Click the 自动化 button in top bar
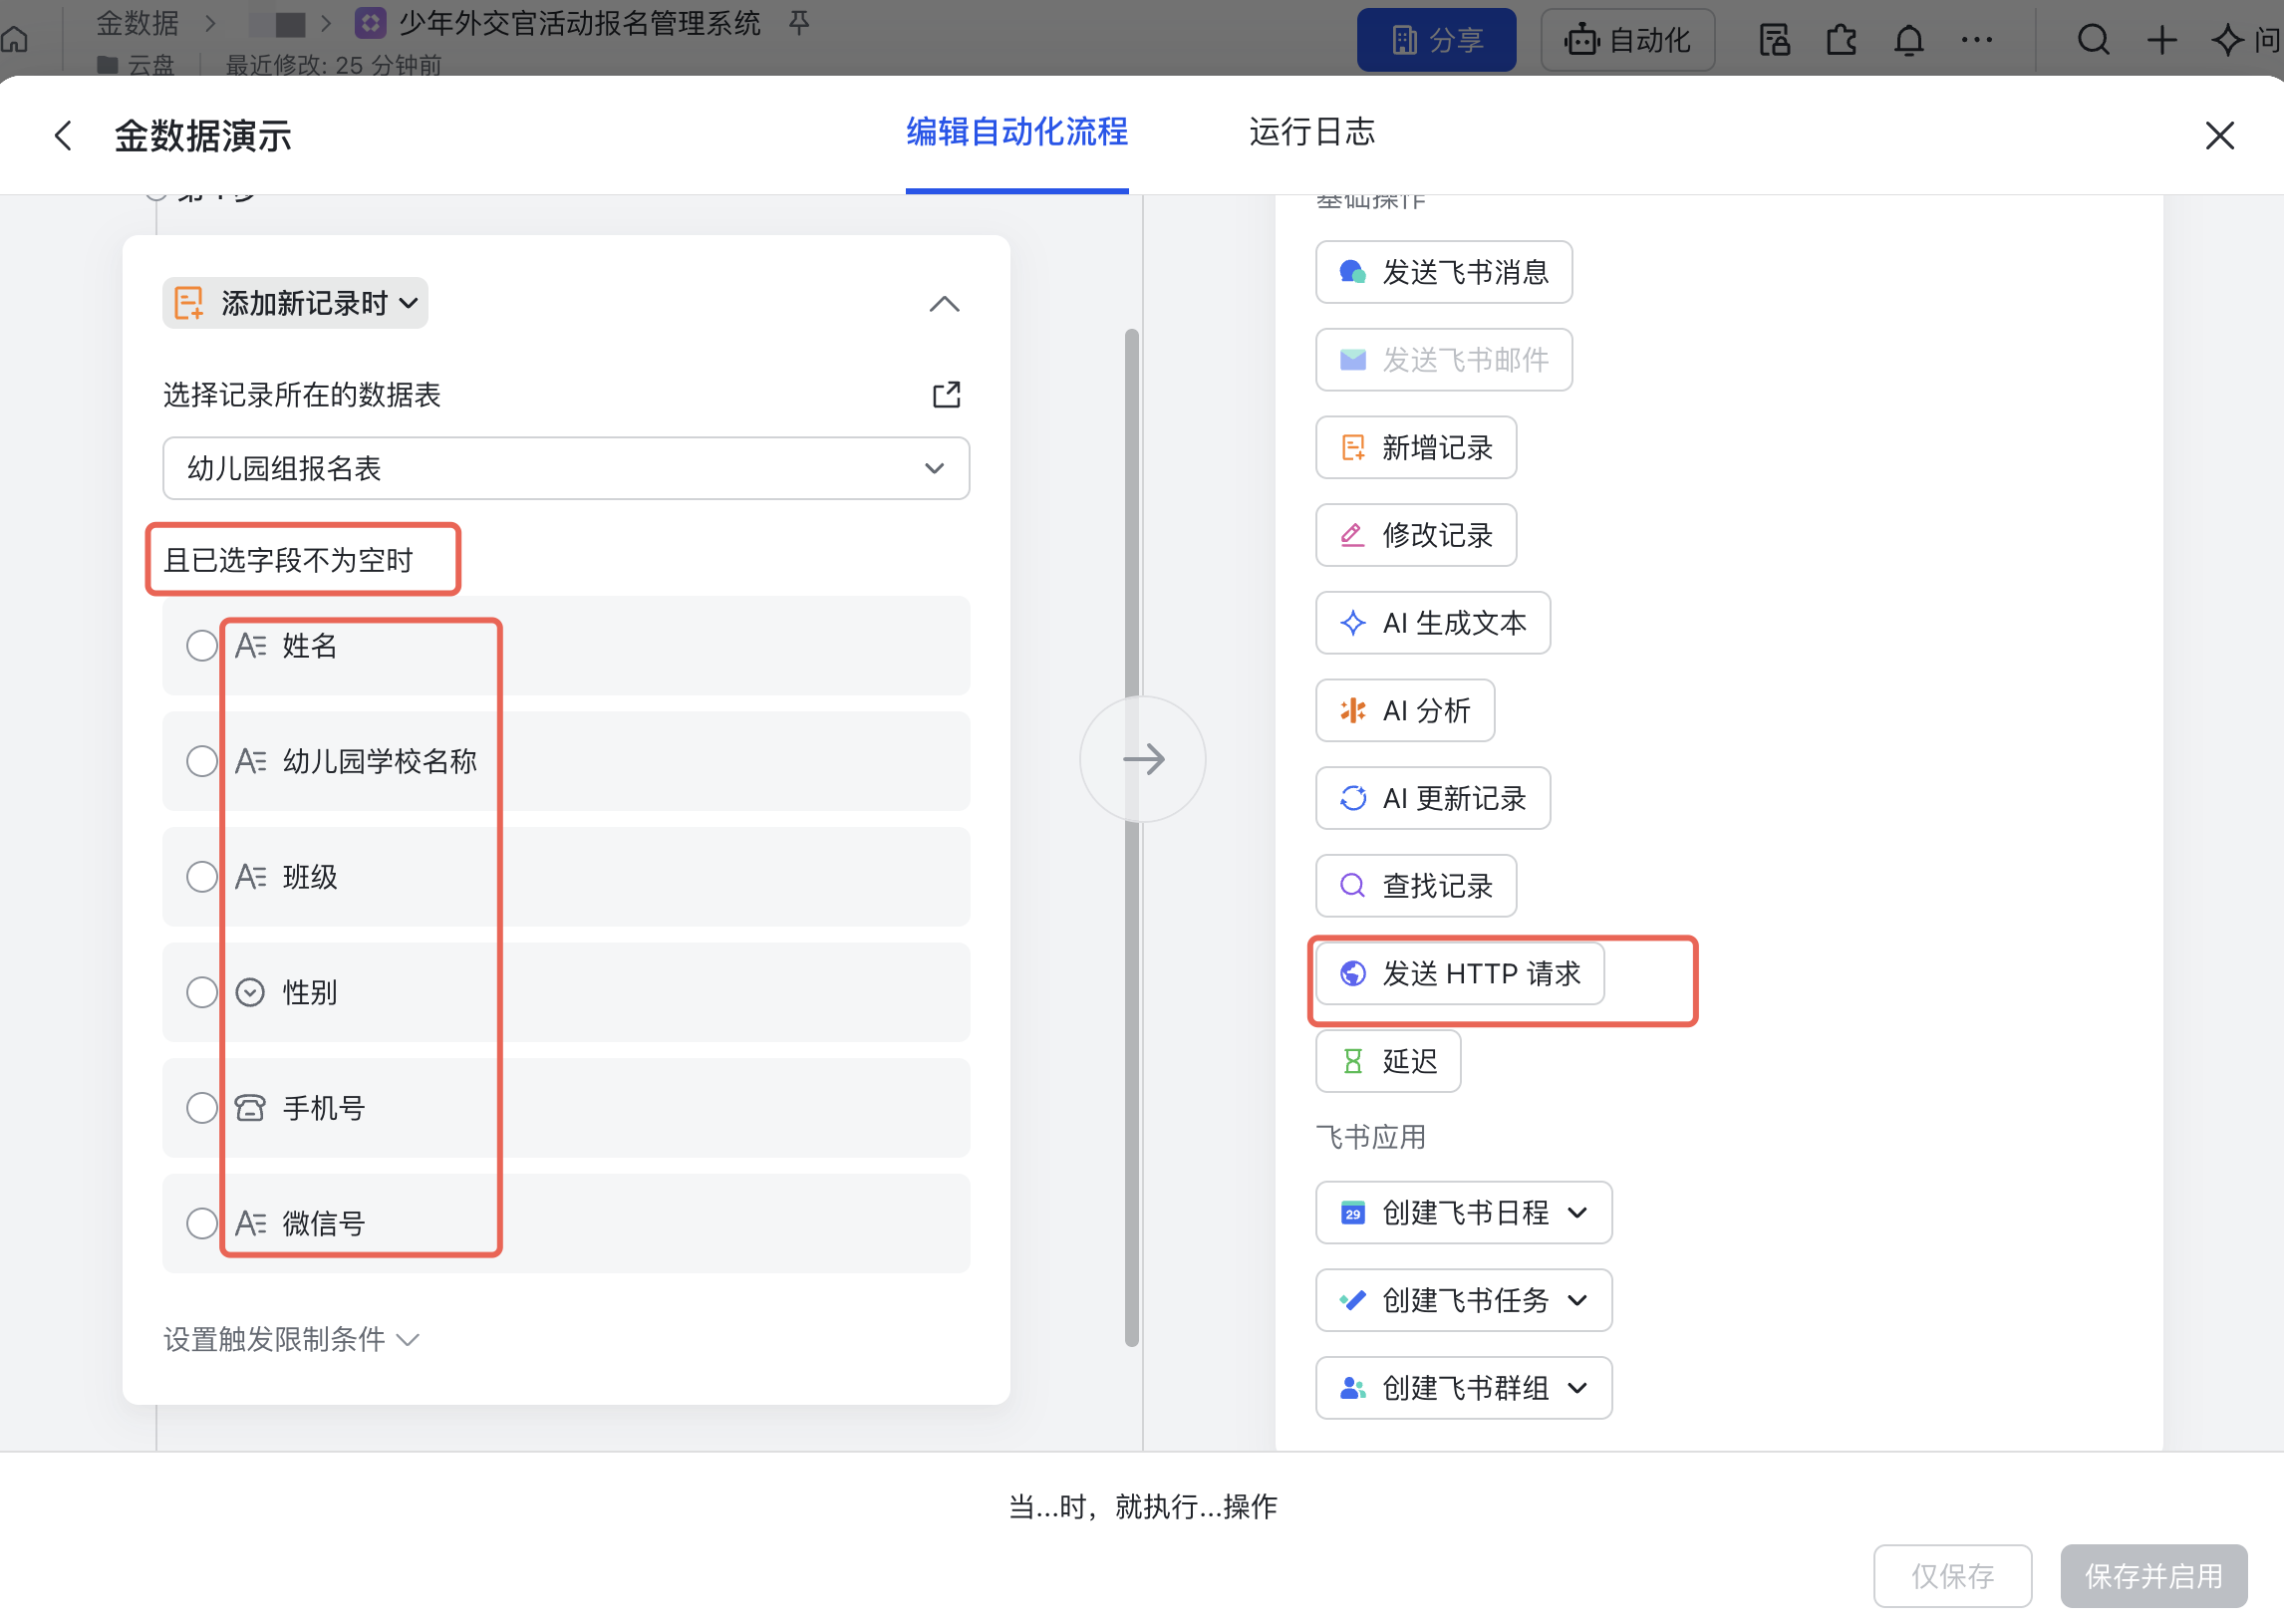The width and height of the screenshot is (2284, 1624). pyautogui.click(x=1627, y=40)
